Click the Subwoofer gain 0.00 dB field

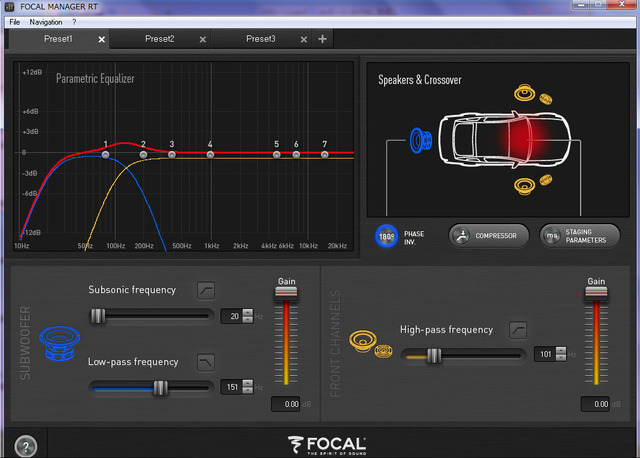286,404
